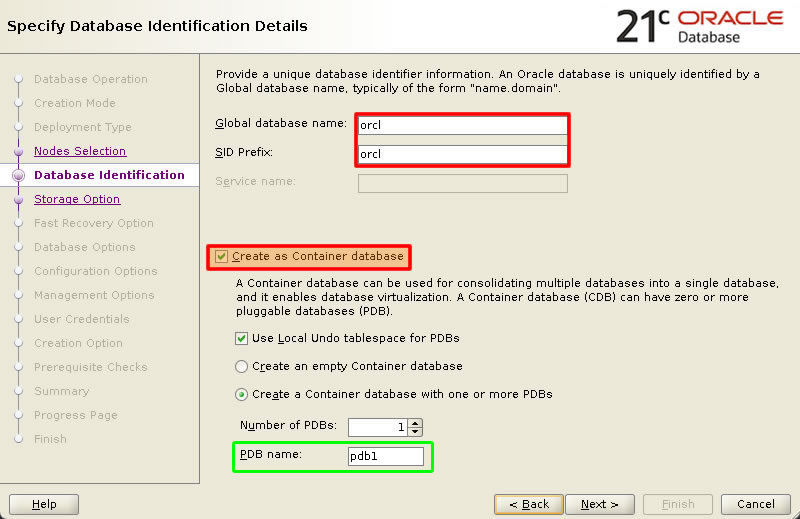Screen dimensions: 800x519
Task: Click the PDB name label
Action: [270, 454]
